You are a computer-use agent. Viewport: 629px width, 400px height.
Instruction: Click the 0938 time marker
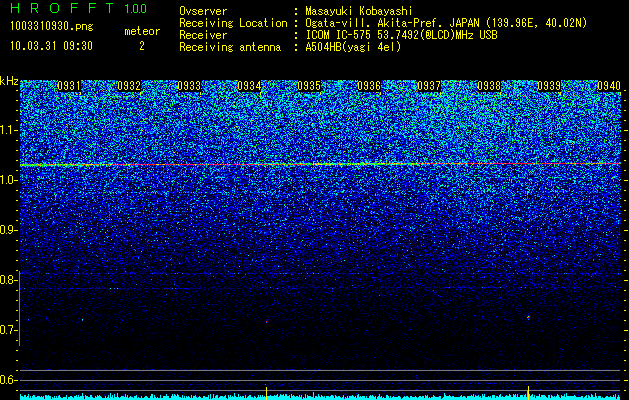pos(489,86)
